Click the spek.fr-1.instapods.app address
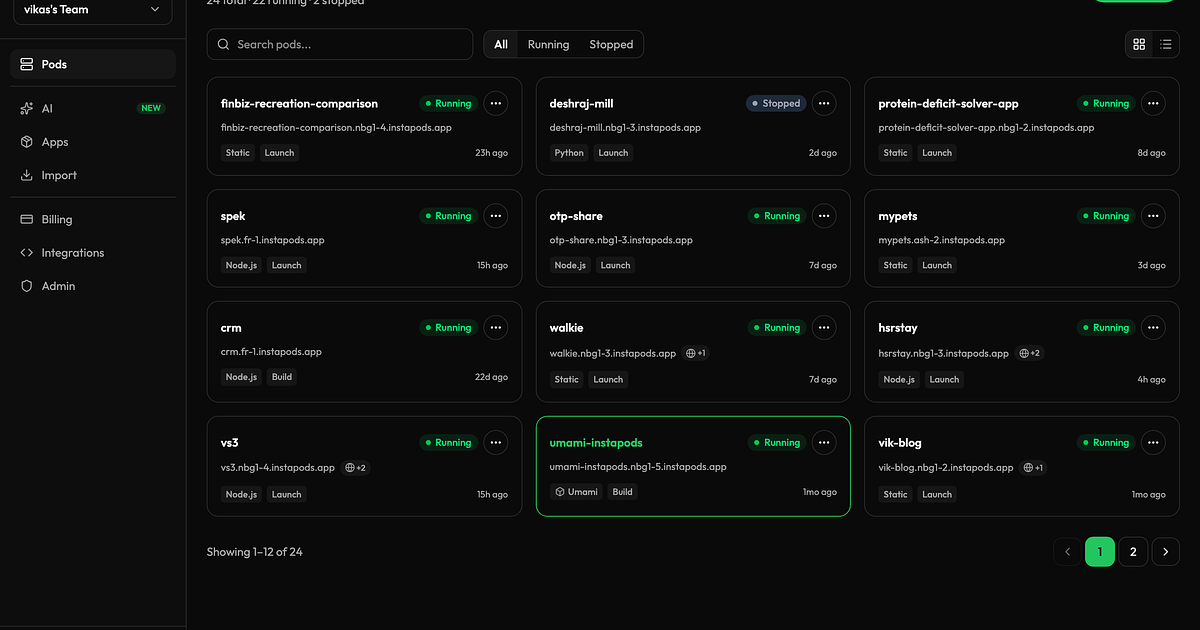This screenshot has height=630, width=1200. 271,241
